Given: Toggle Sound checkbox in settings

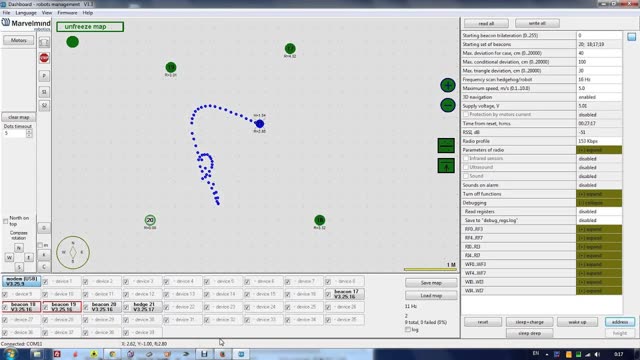Looking at the screenshot, I should click(x=466, y=176).
